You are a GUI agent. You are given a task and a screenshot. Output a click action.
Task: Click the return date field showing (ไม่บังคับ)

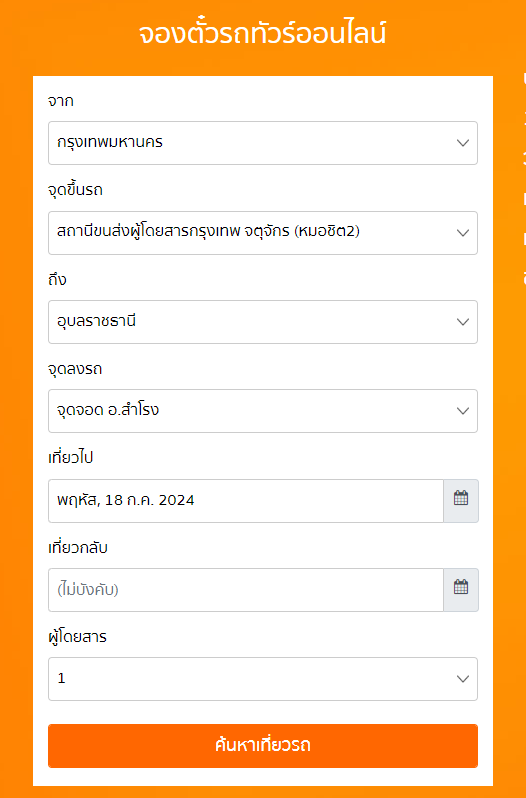pos(246,590)
